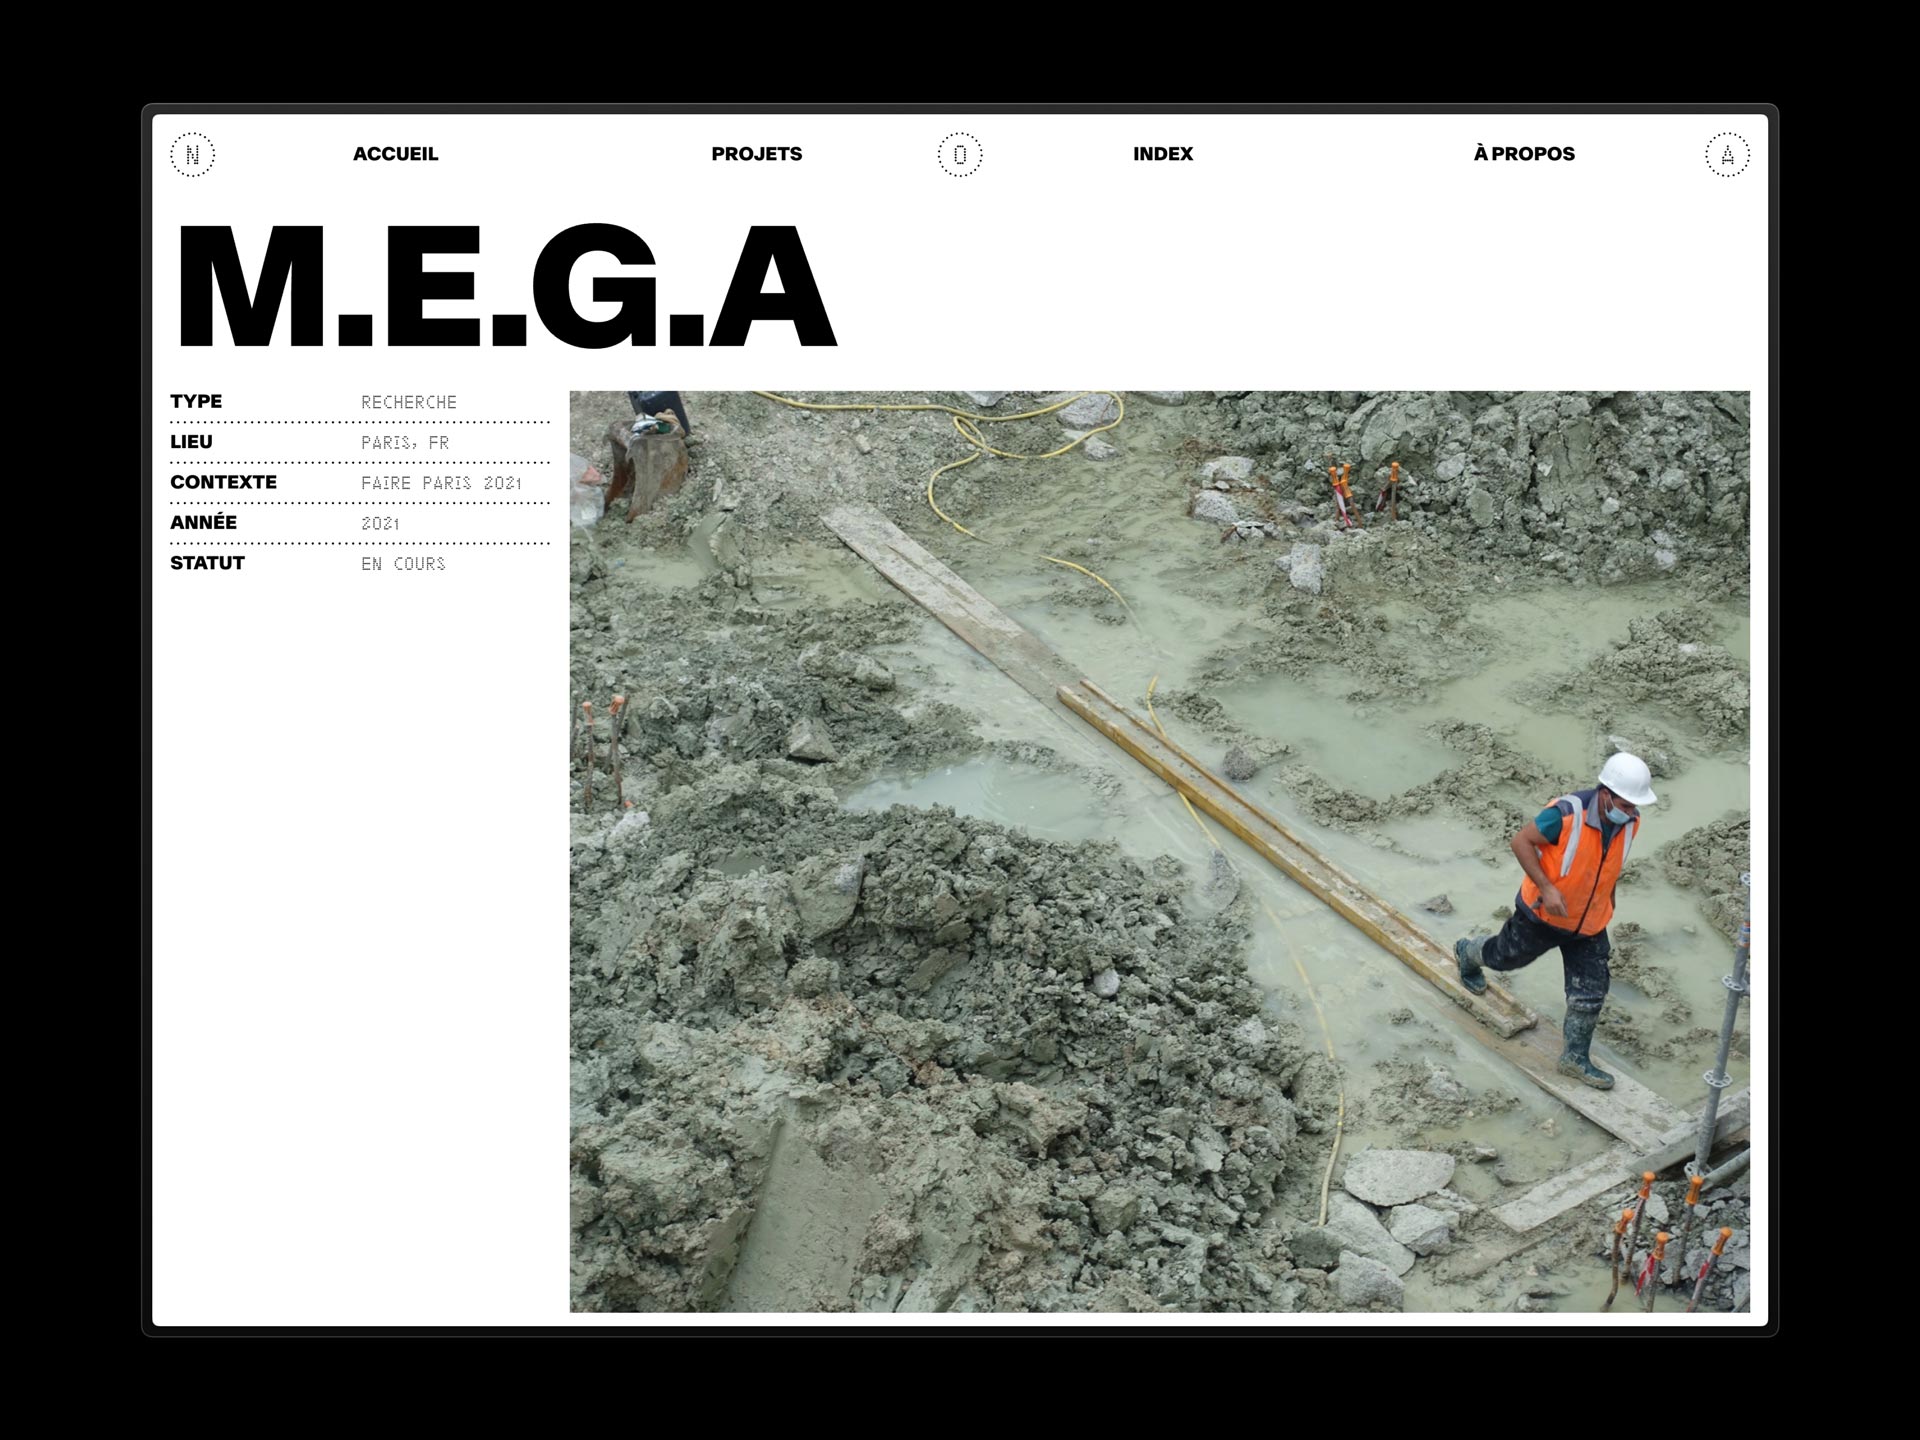Click the ANNÉE label

pos(203,522)
